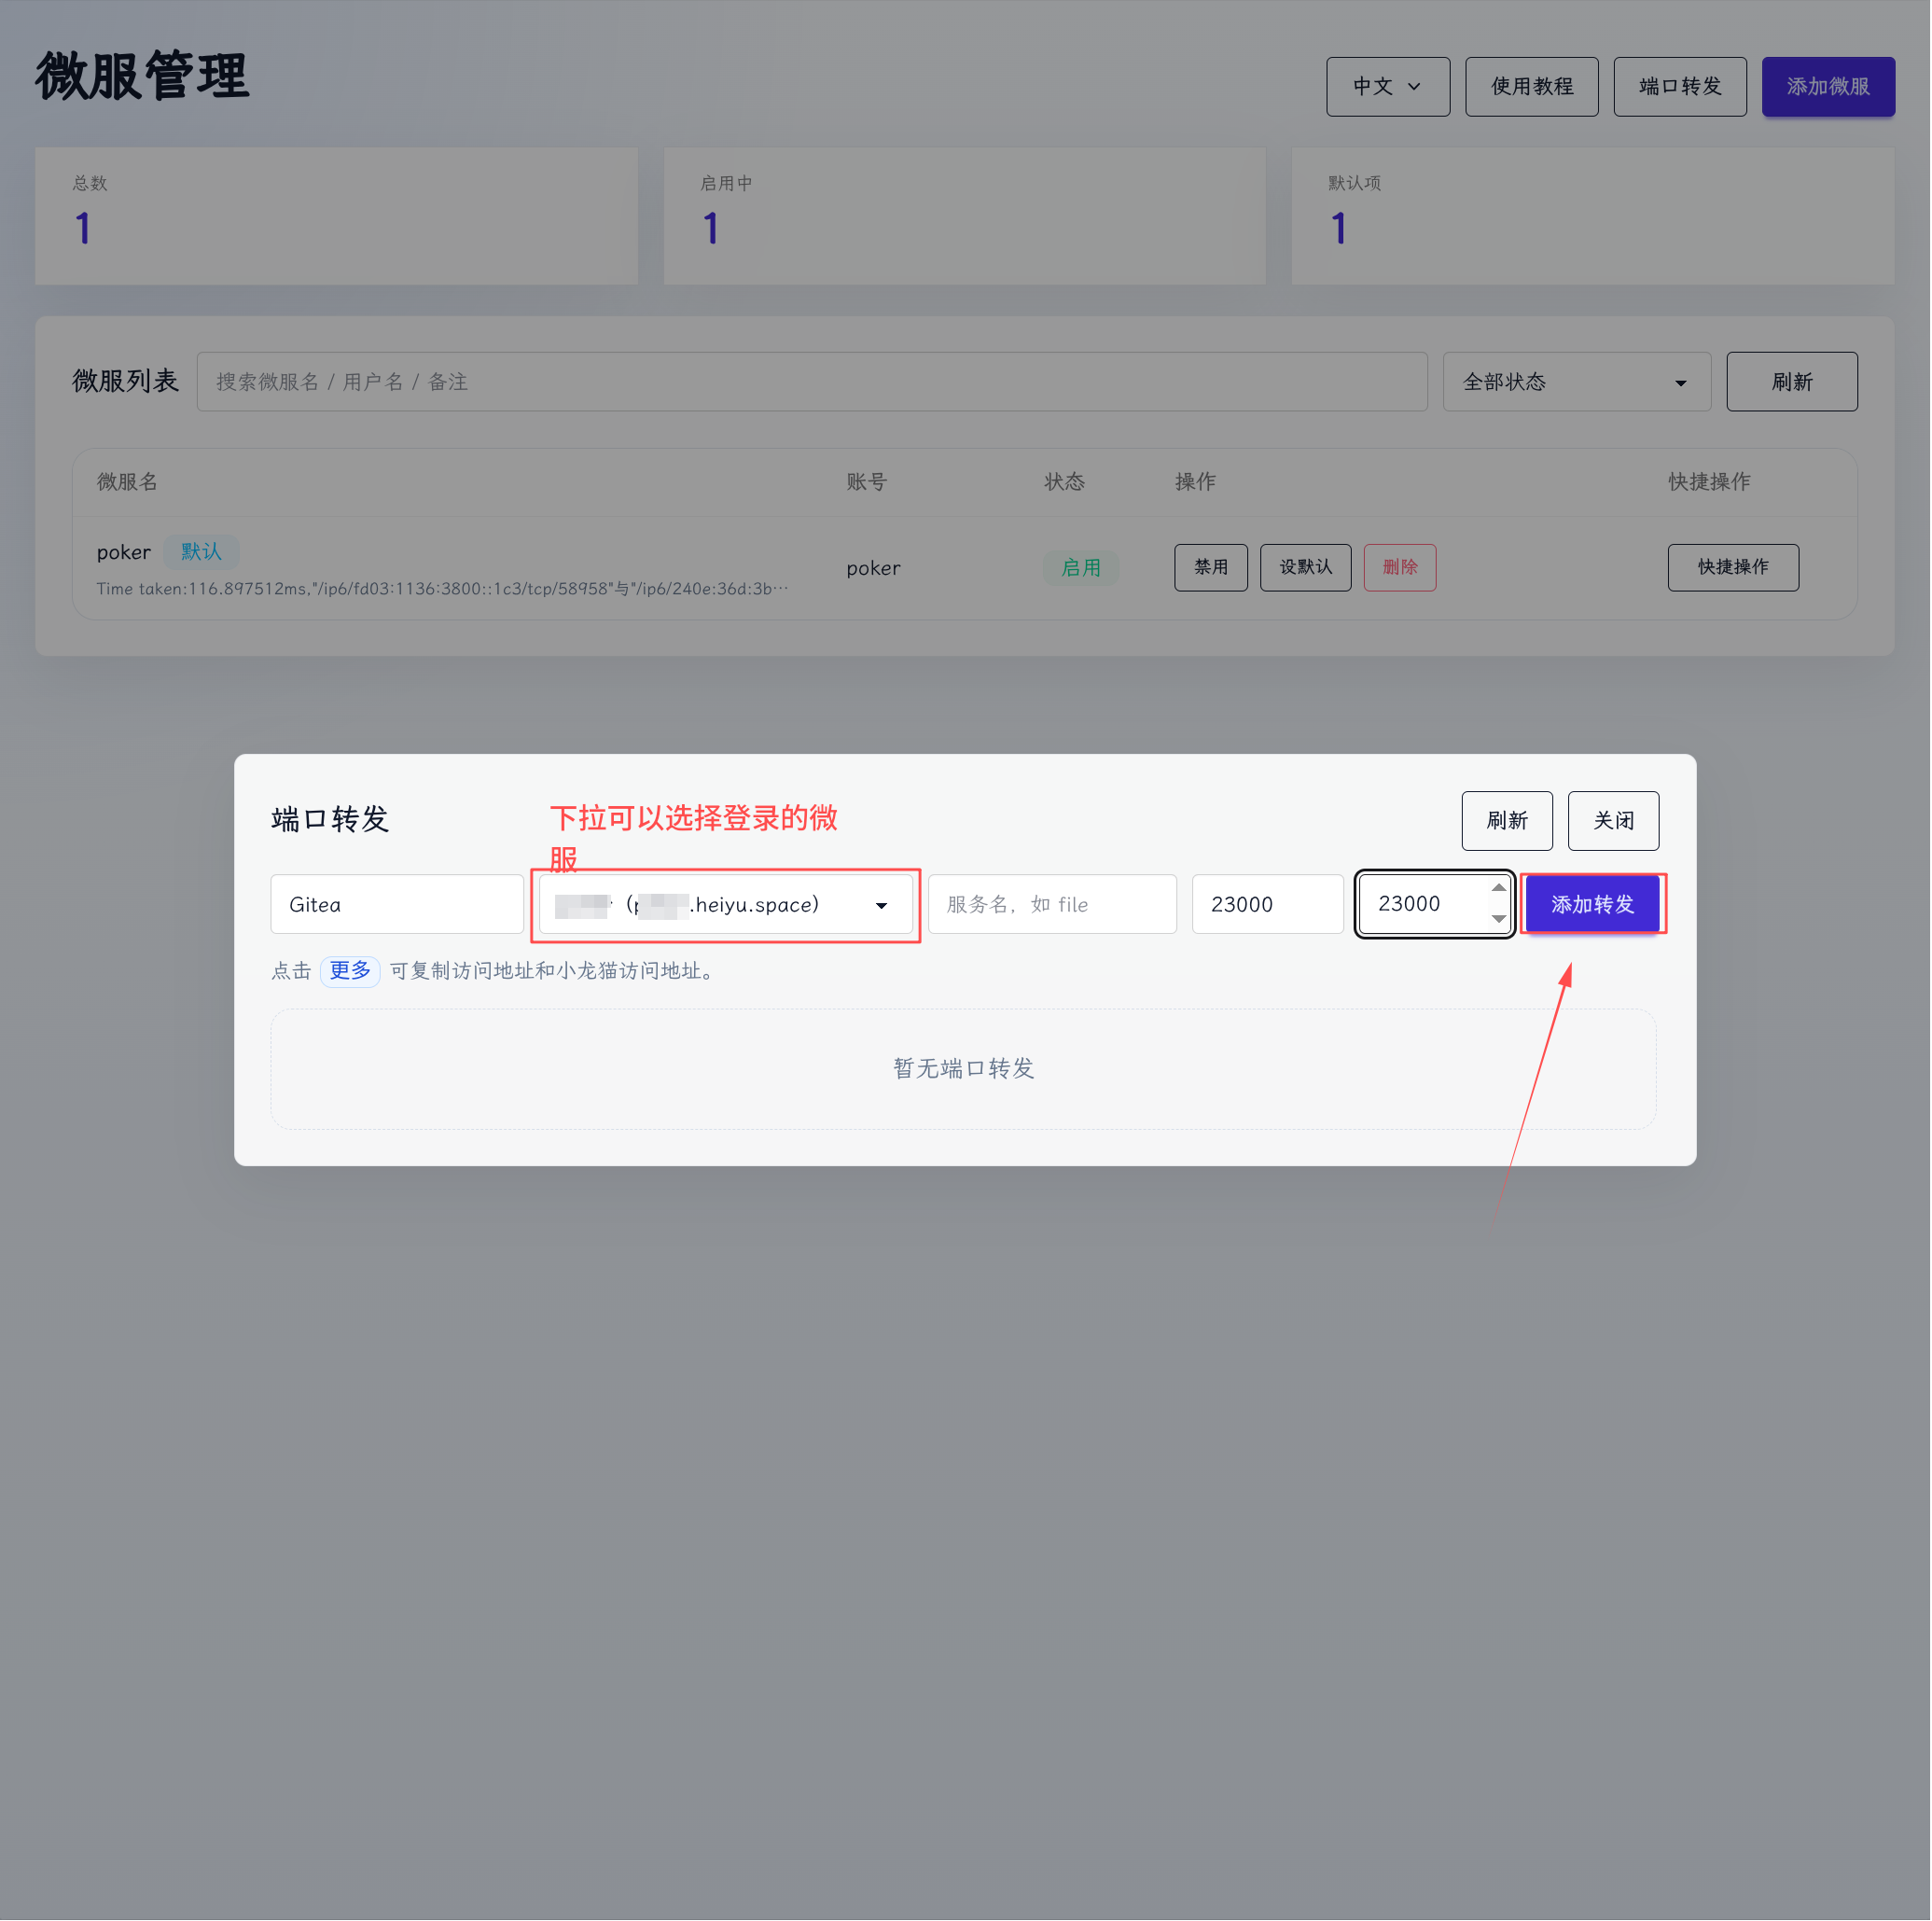Viewport: 1932px width, 1921px height.
Task: Click 刷新 in the port forwarding dialog
Action: tap(1508, 822)
